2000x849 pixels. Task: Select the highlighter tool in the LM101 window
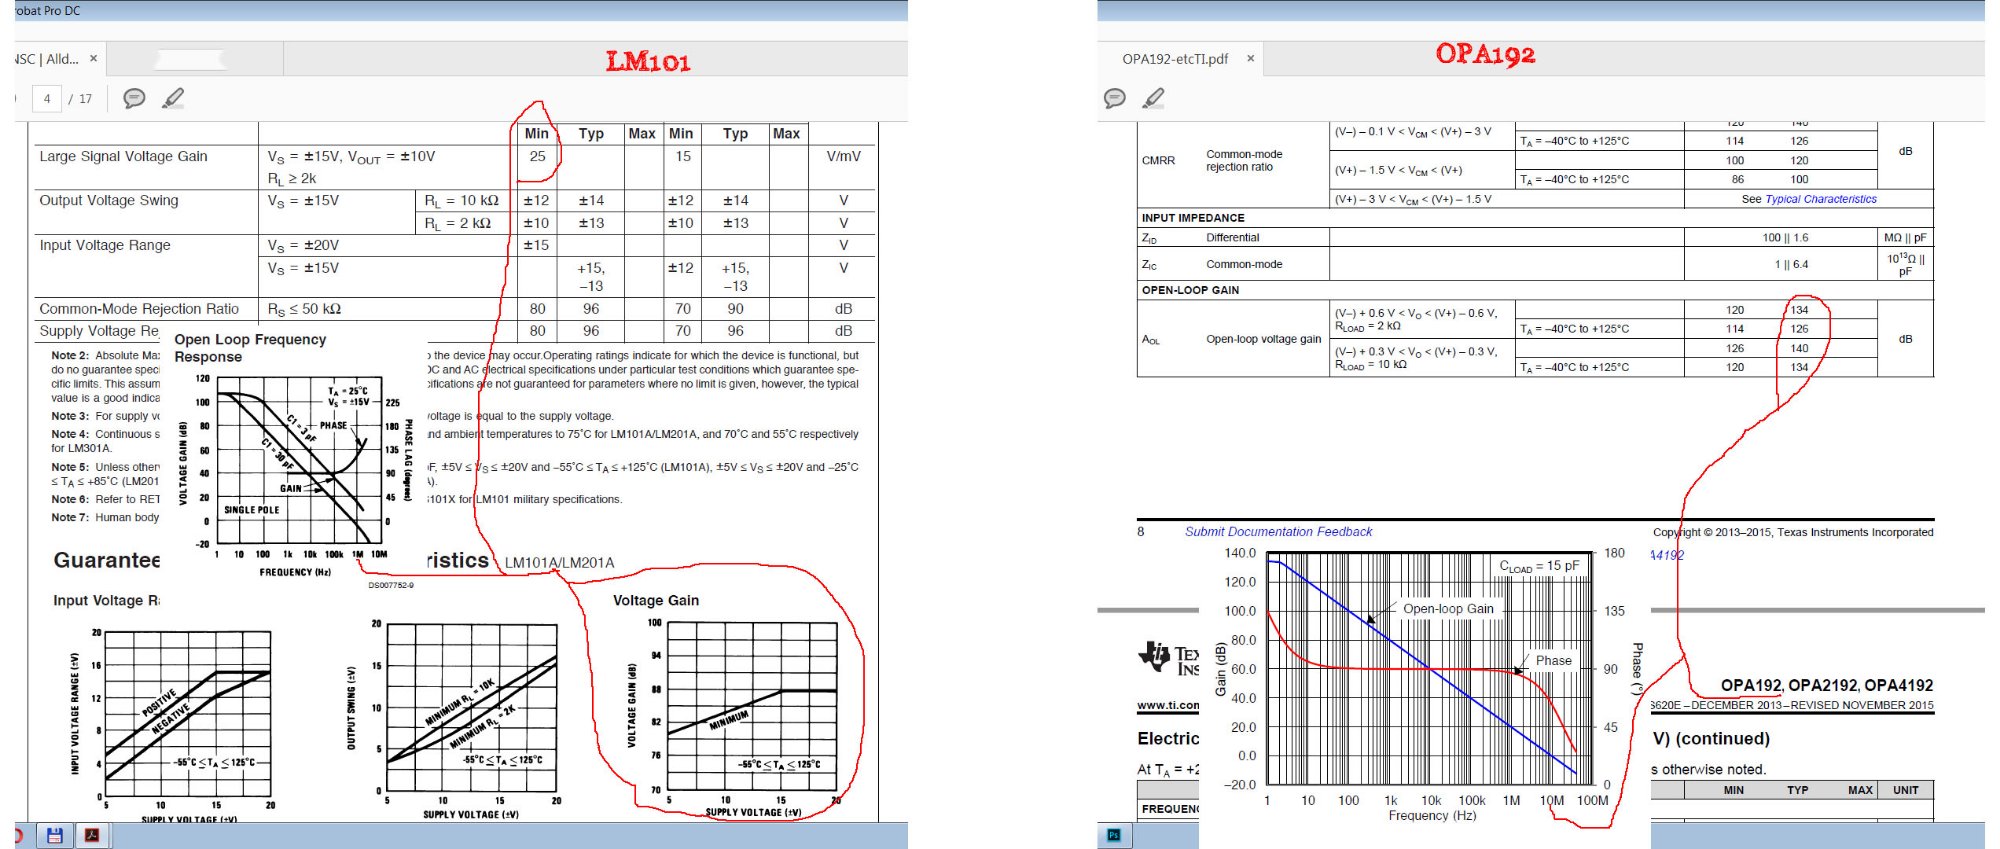click(173, 98)
